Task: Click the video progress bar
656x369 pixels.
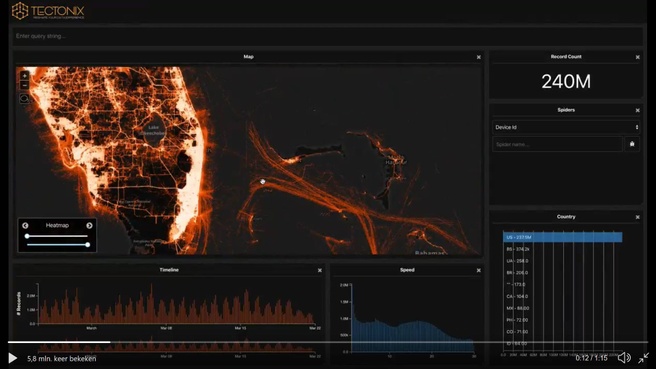Action: (x=328, y=342)
